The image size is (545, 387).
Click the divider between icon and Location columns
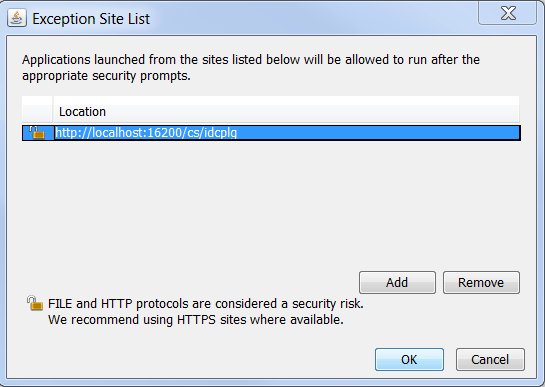click(53, 112)
